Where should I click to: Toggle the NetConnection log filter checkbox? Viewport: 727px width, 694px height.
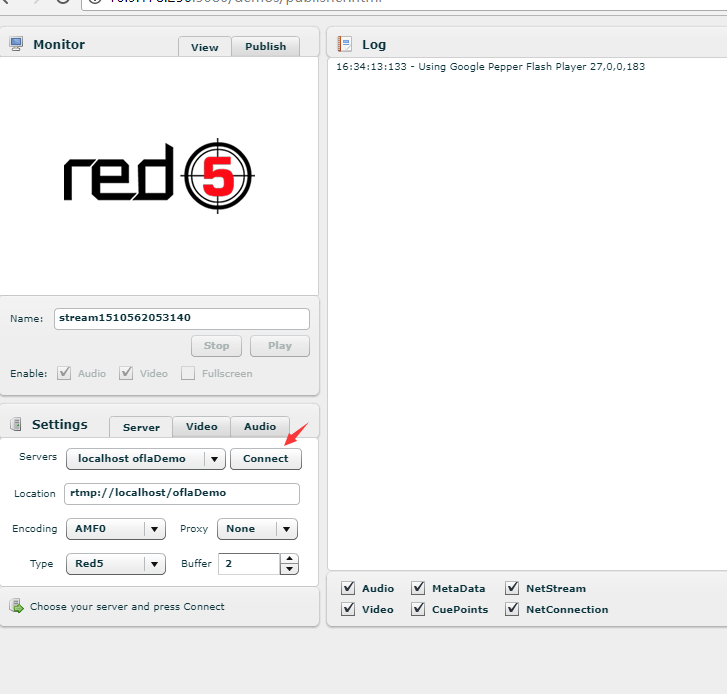coord(512,609)
